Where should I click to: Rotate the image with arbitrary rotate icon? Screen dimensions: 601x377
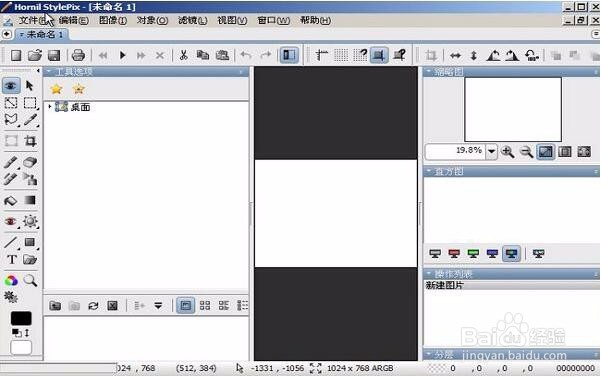(532, 56)
